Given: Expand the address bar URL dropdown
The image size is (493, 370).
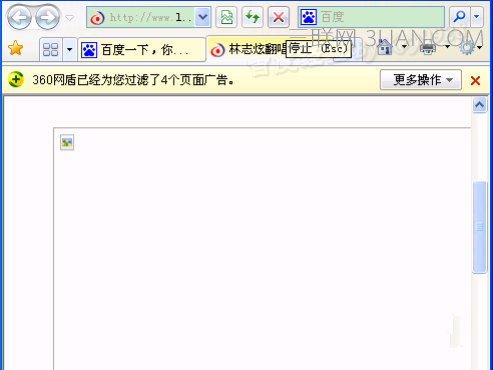Looking at the screenshot, I should (203, 17).
